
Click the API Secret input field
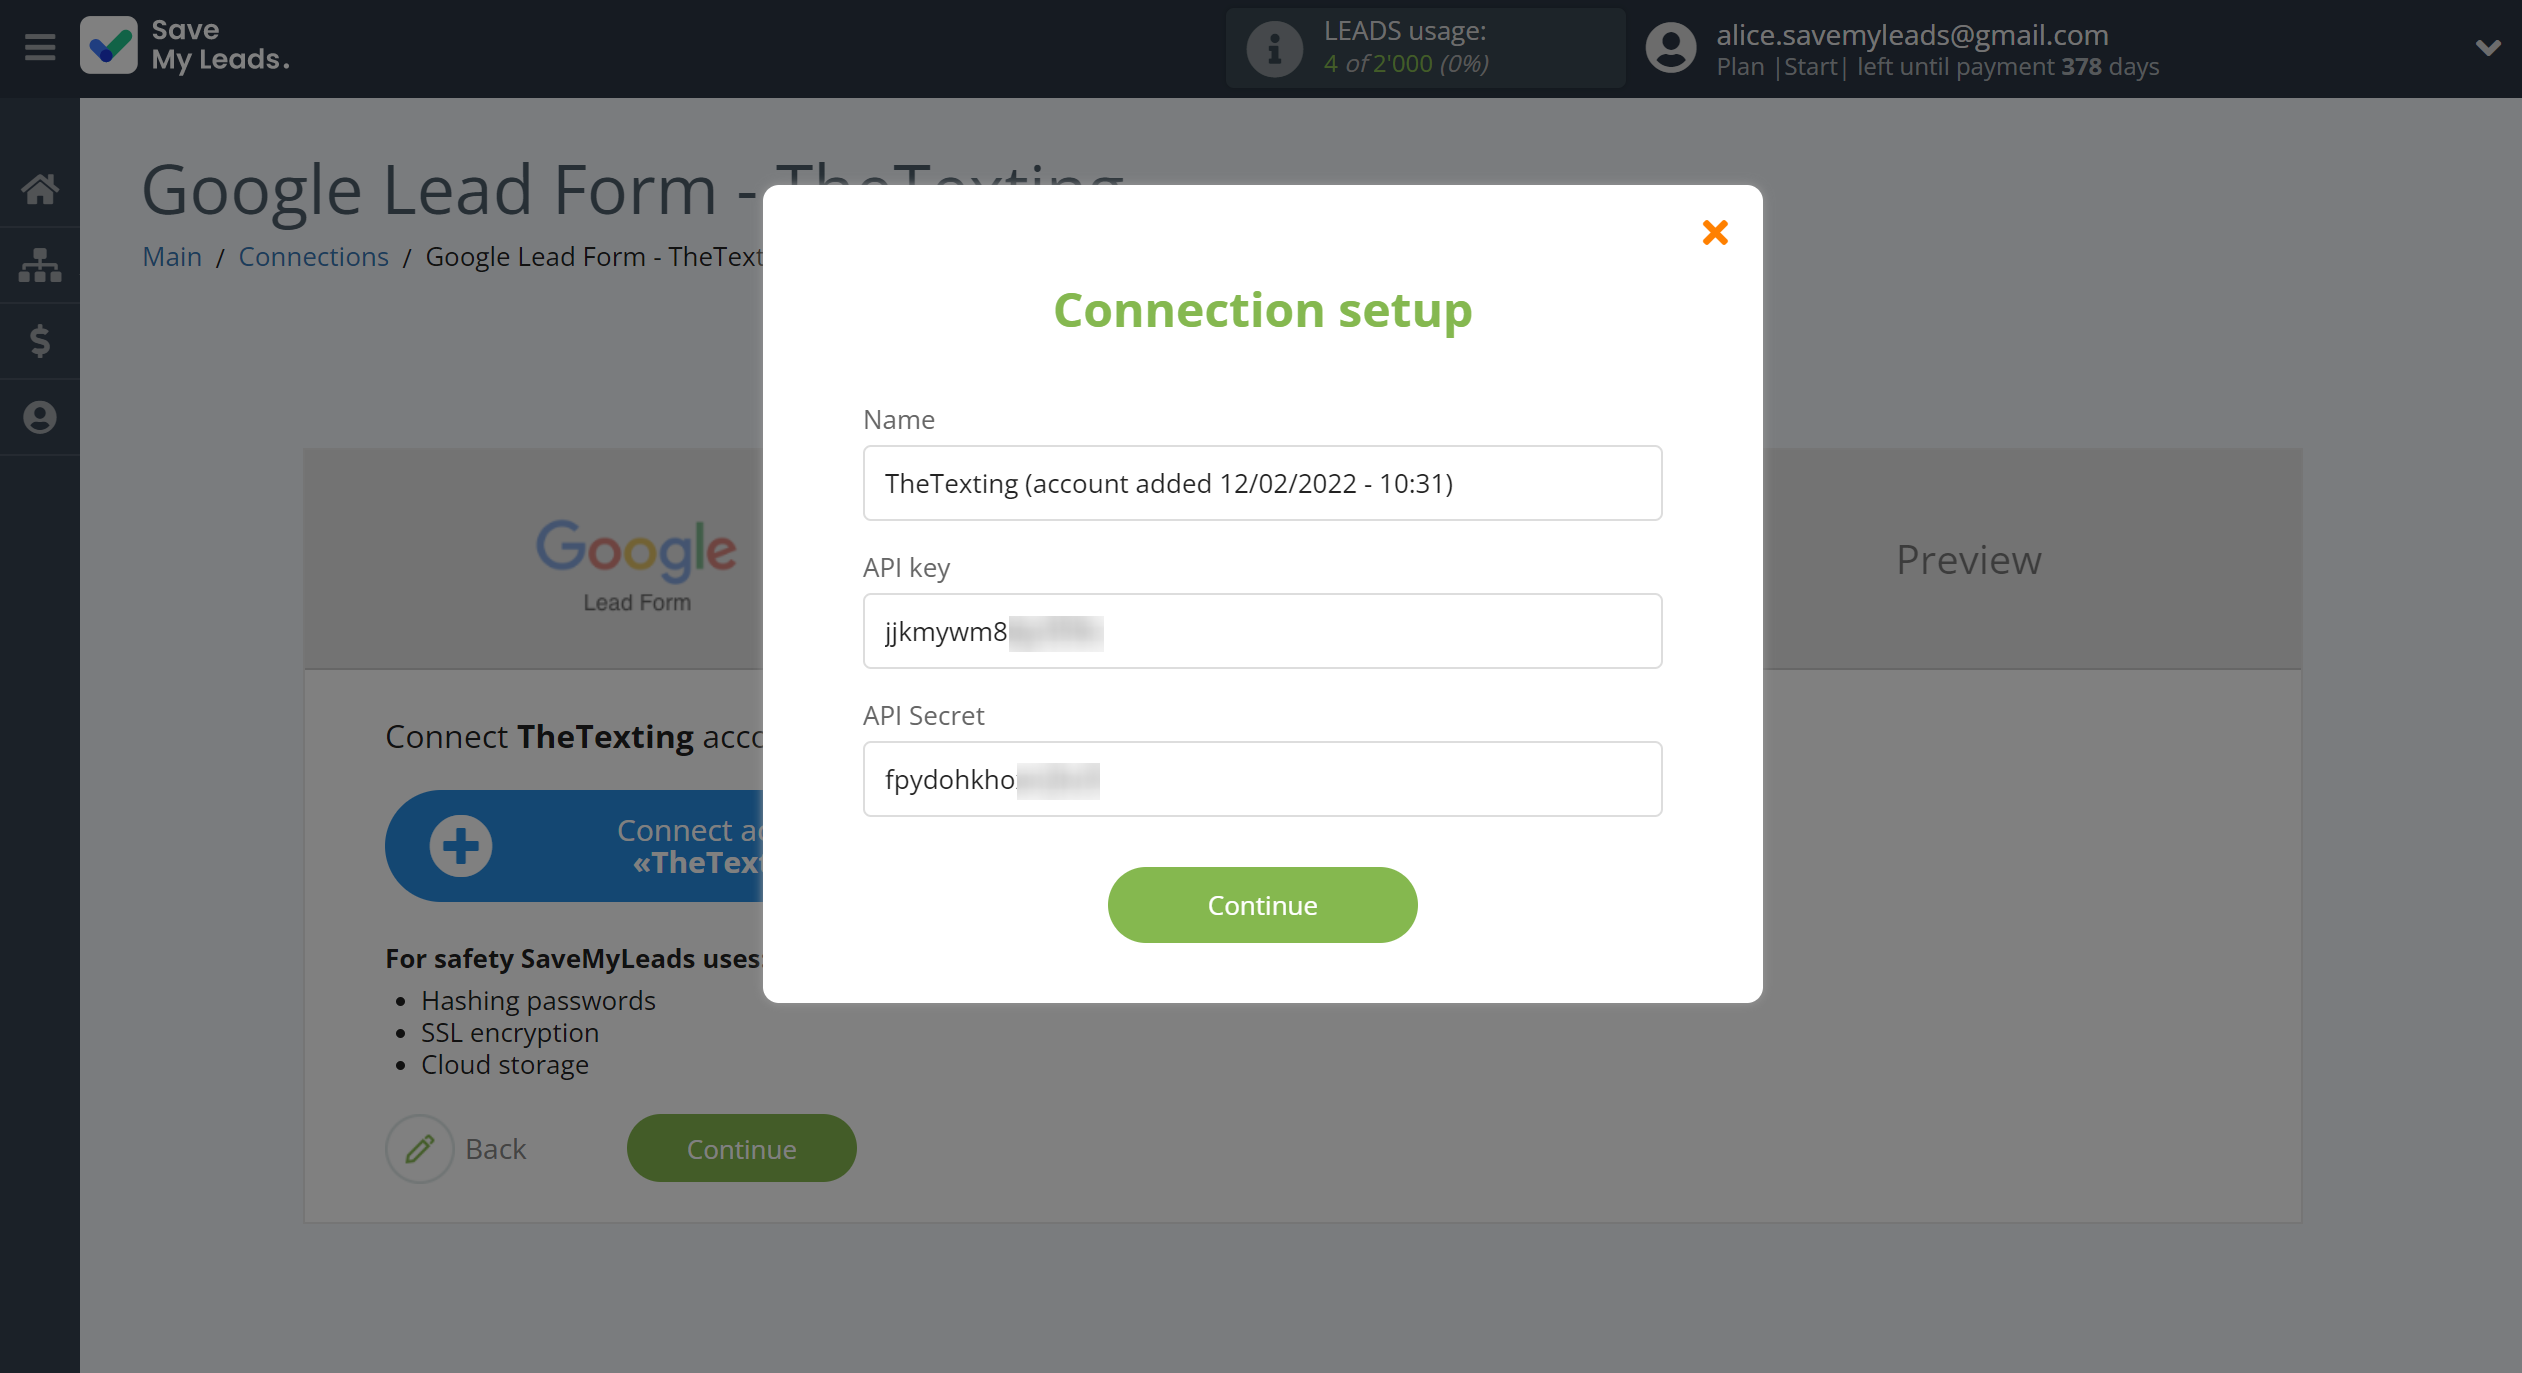pos(1263,778)
